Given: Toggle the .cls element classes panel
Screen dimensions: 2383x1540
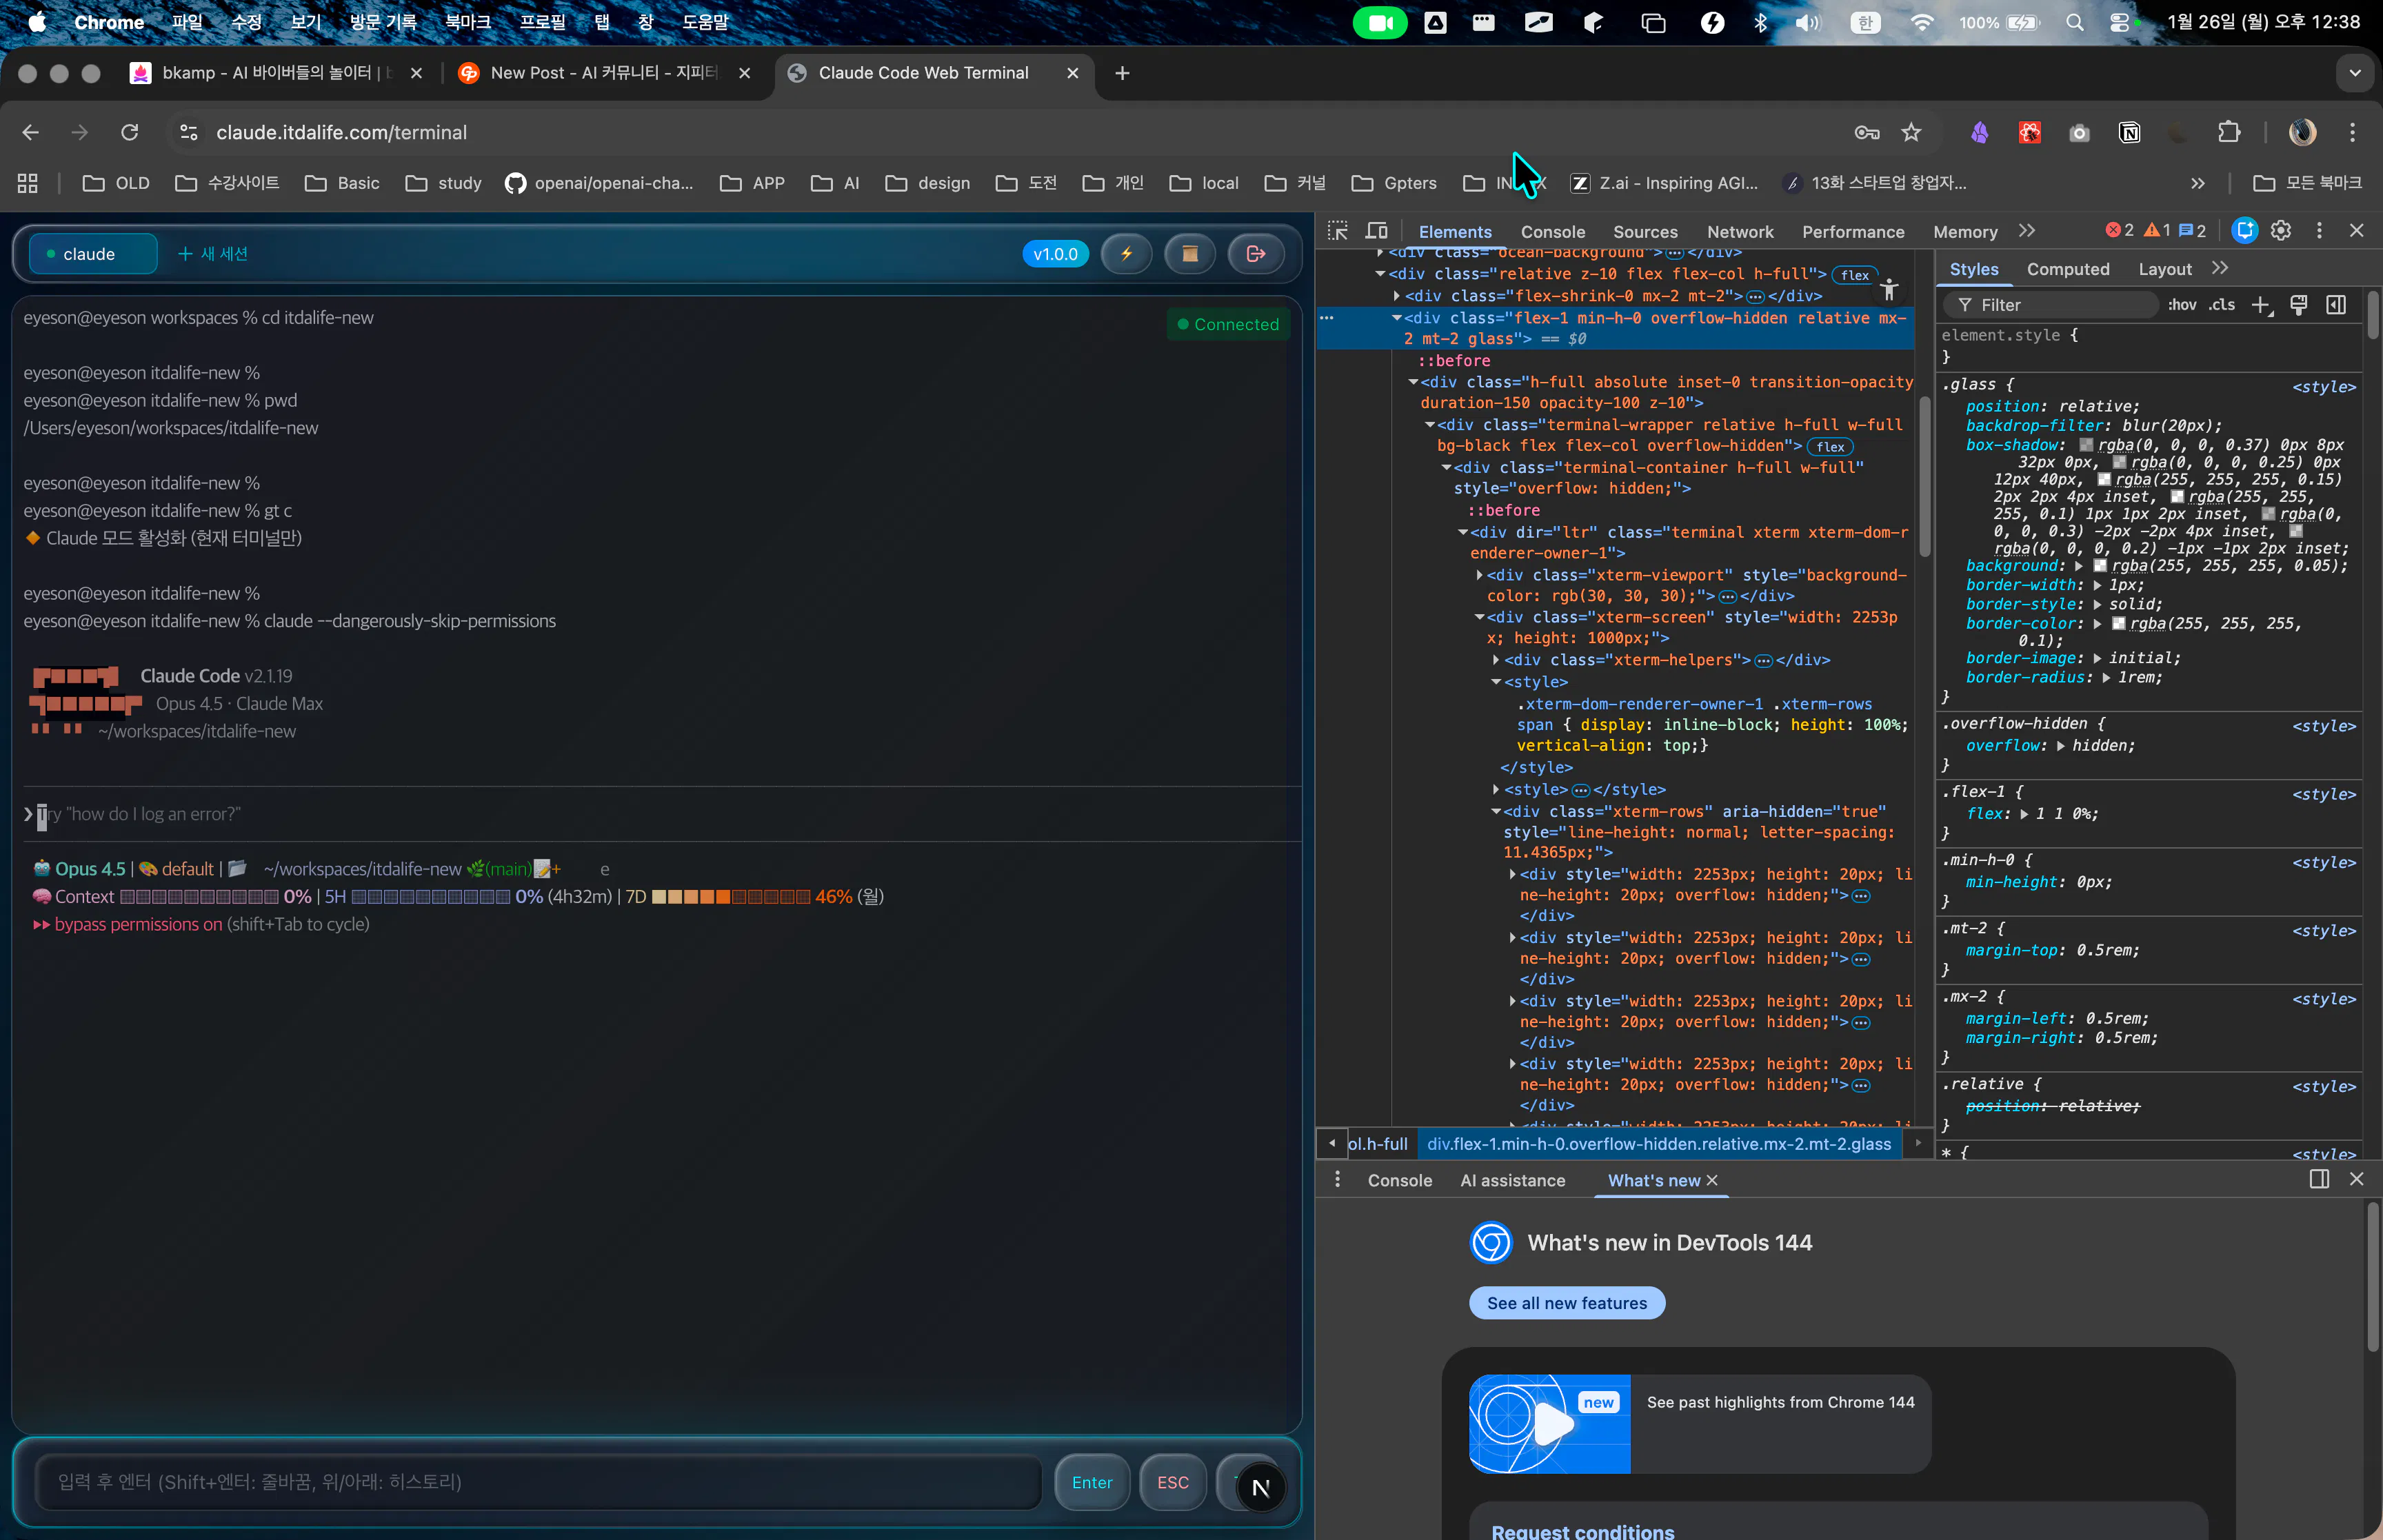Looking at the screenshot, I should (2221, 305).
